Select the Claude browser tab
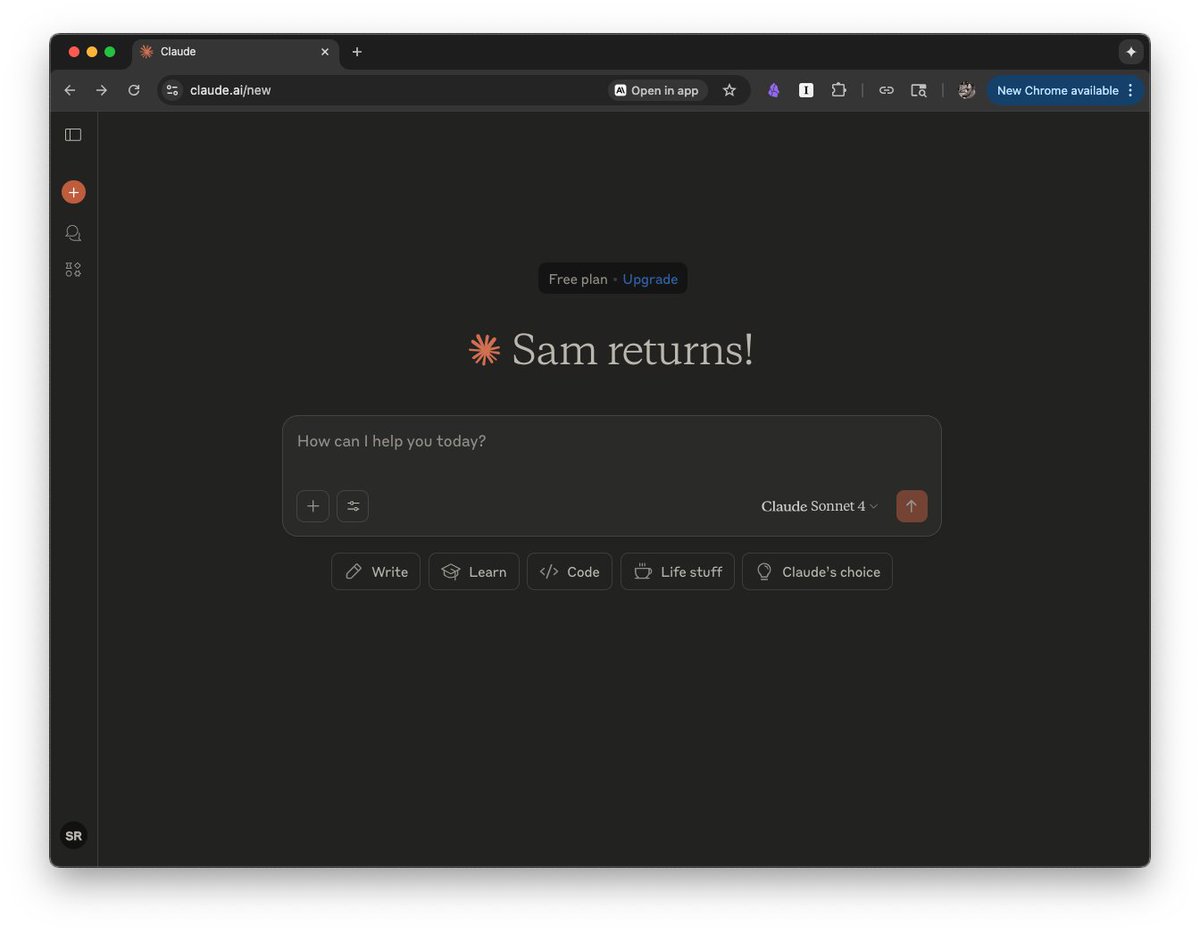 coord(236,52)
